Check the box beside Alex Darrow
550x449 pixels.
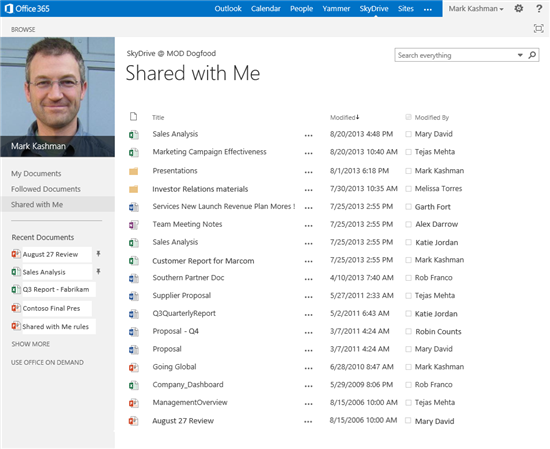click(408, 224)
